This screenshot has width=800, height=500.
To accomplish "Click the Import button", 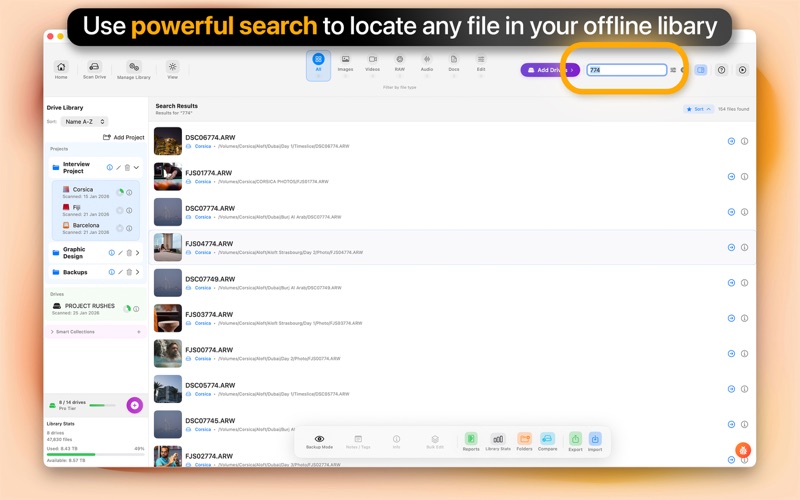I will (x=595, y=442).
